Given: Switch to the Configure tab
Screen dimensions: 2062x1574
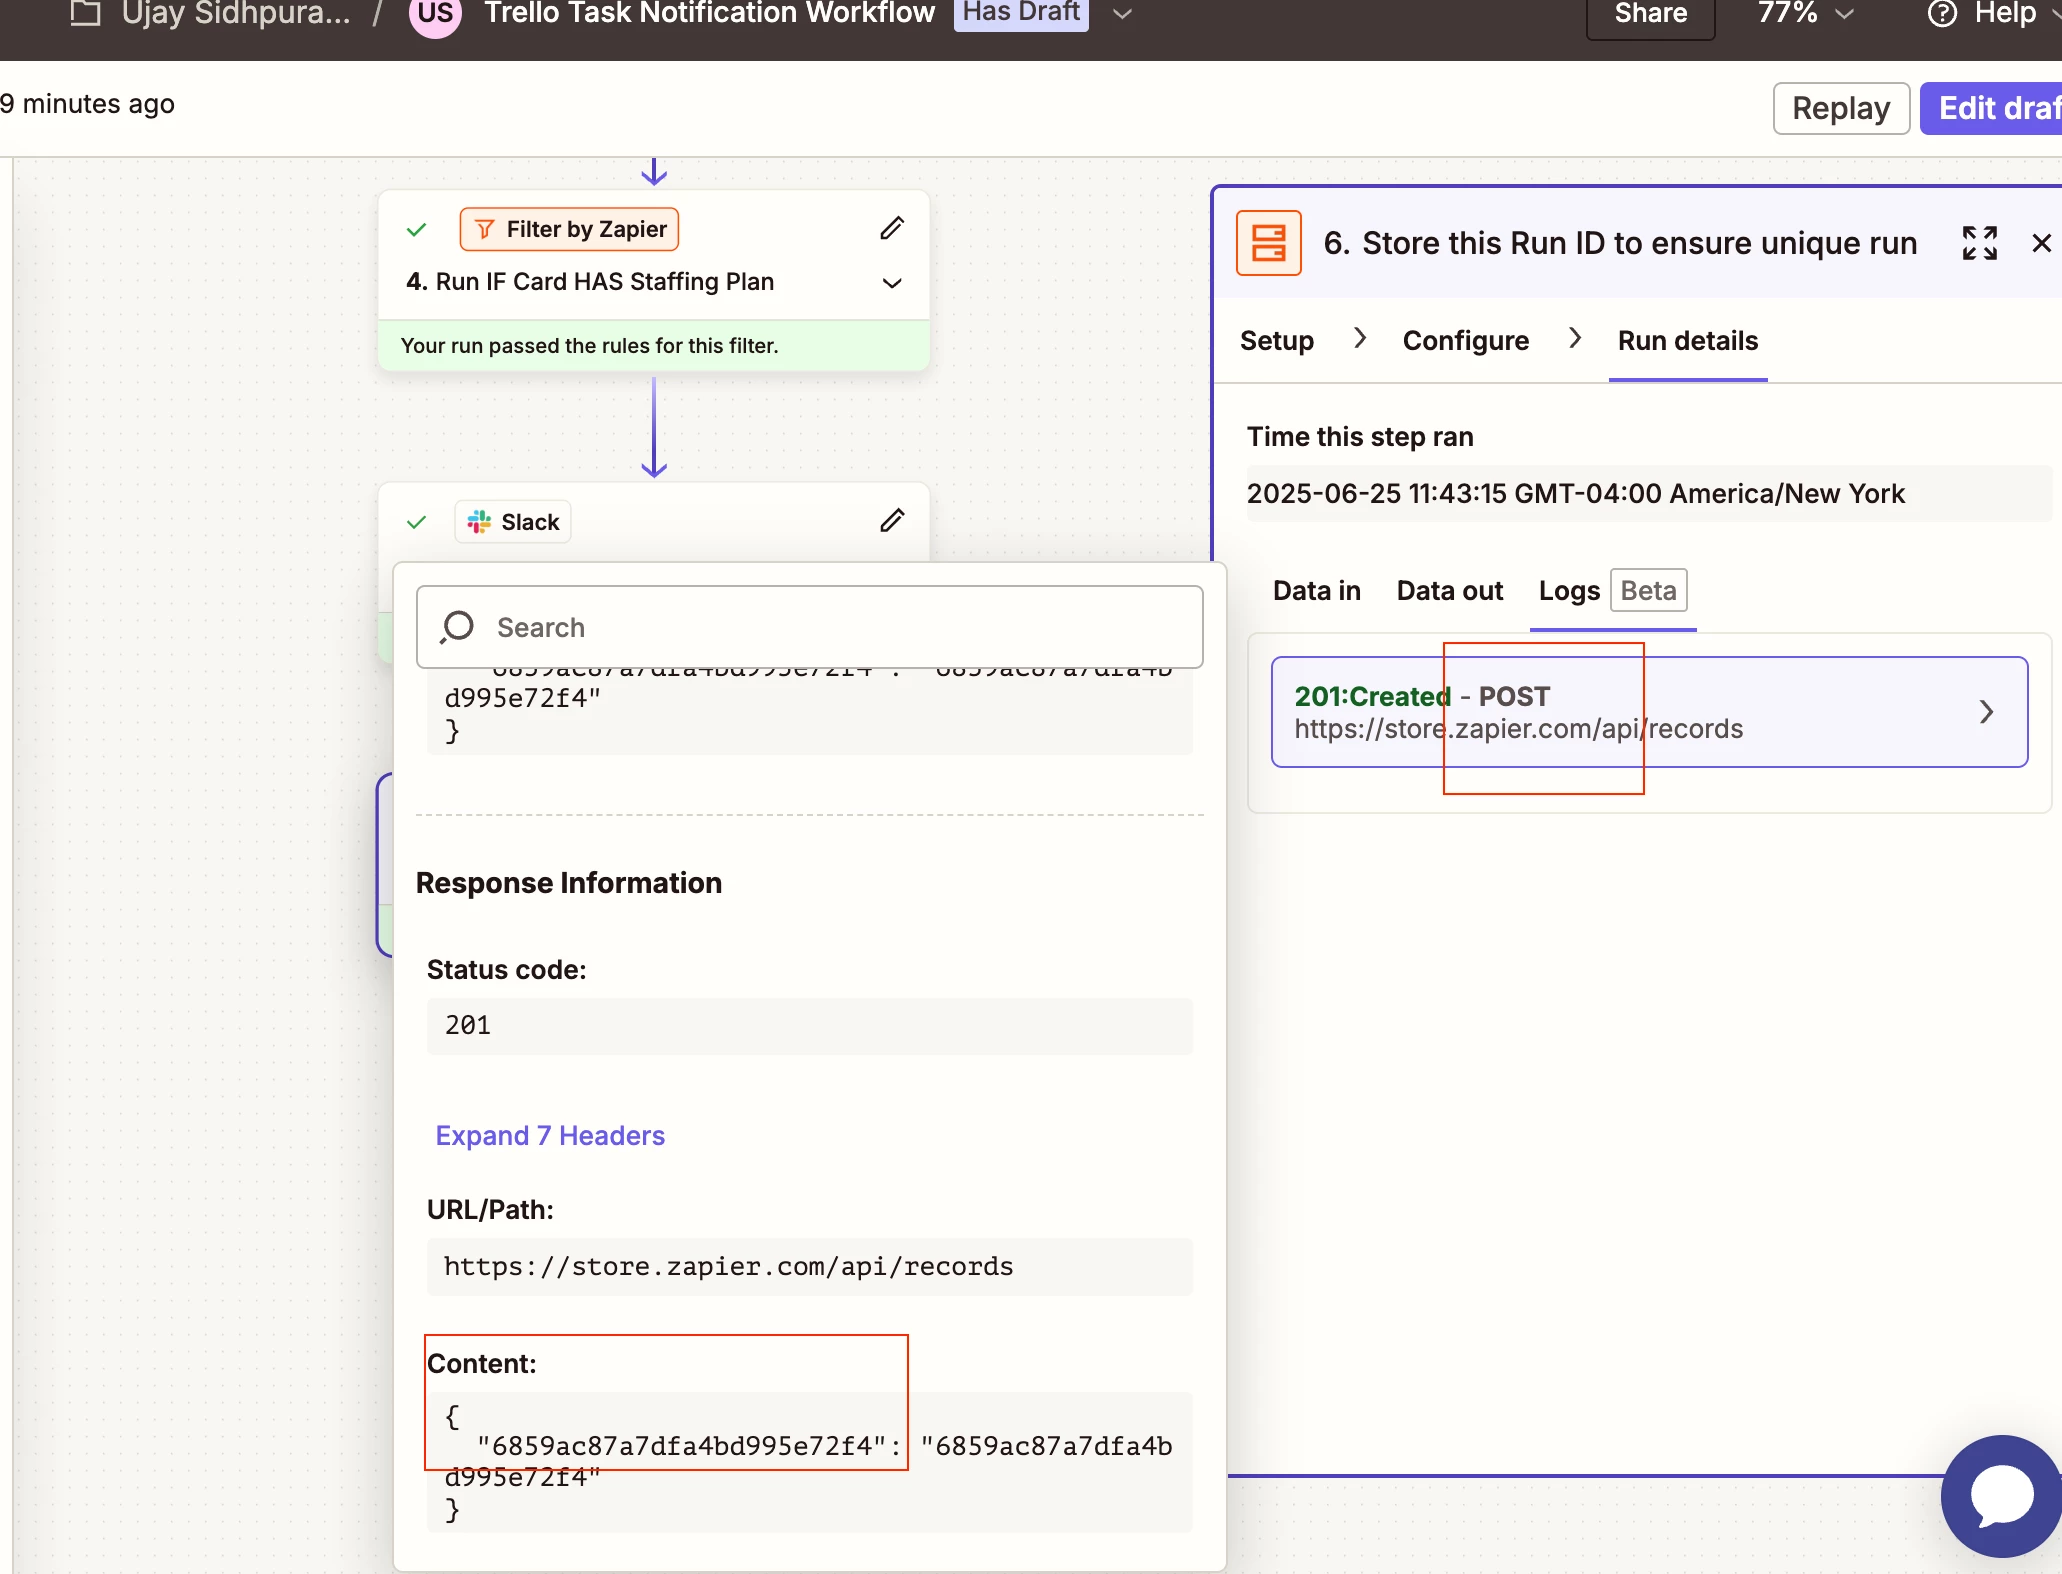Looking at the screenshot, I should tap(1465, 341).
